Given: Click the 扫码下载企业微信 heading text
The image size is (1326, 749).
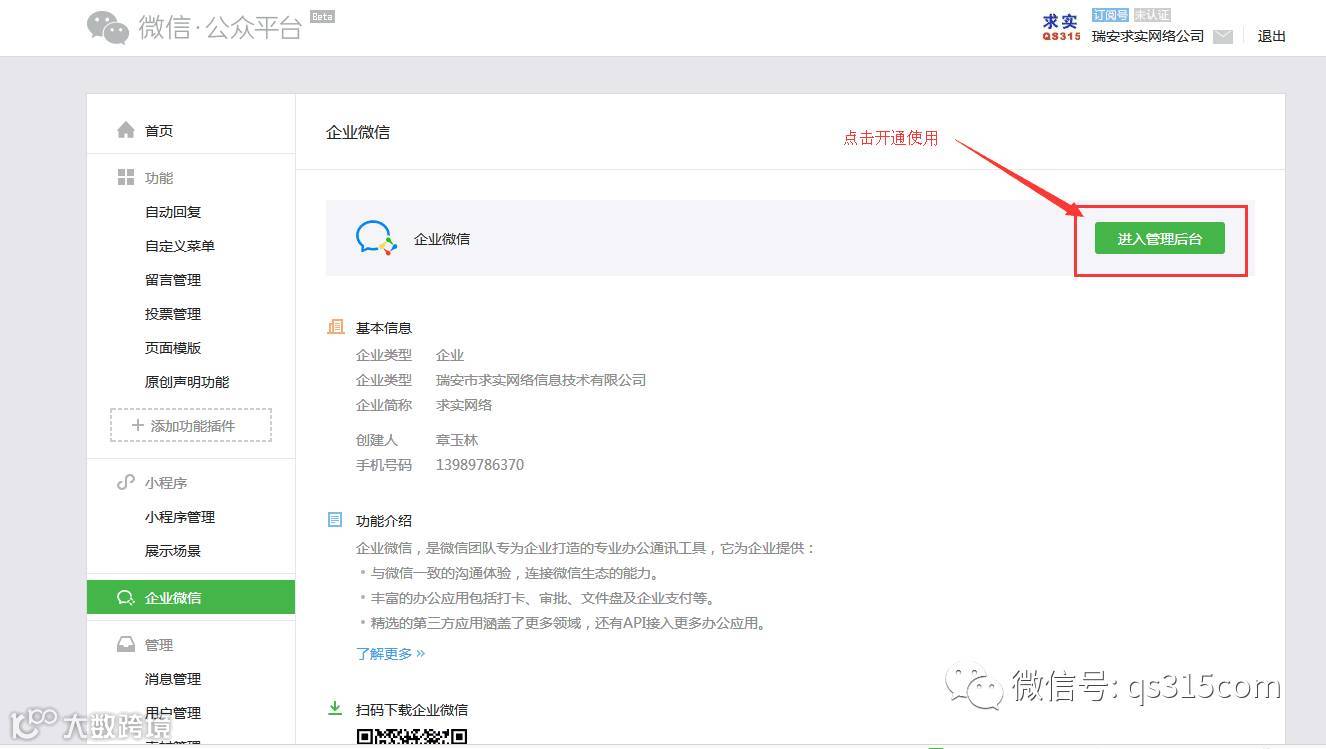Looking at the screenshot, I should (412, 710).
